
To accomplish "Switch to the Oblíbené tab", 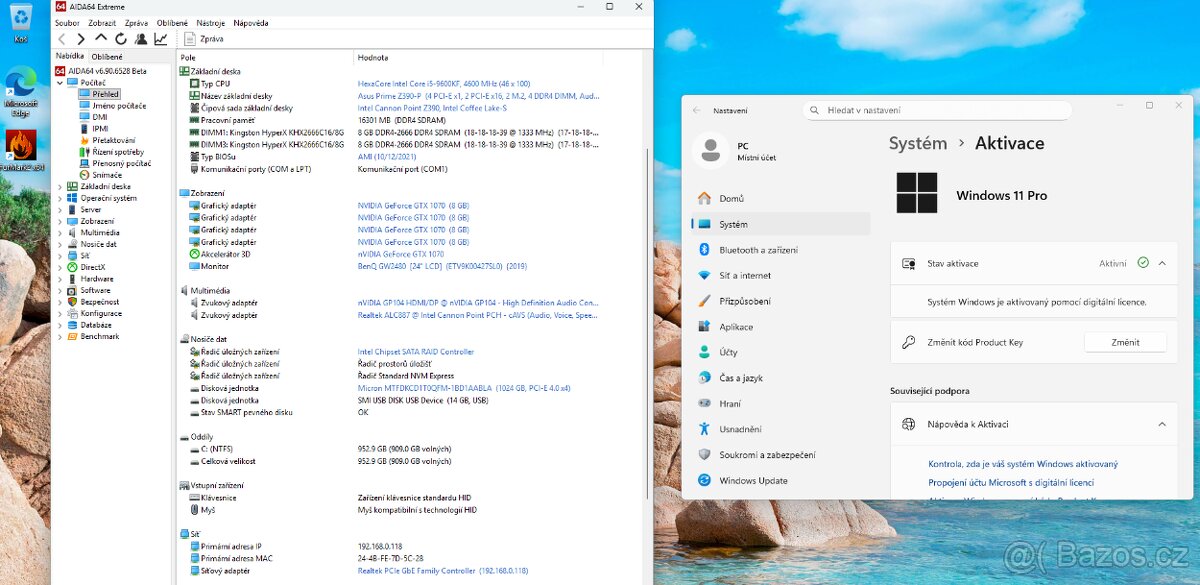I will (107, 57).
